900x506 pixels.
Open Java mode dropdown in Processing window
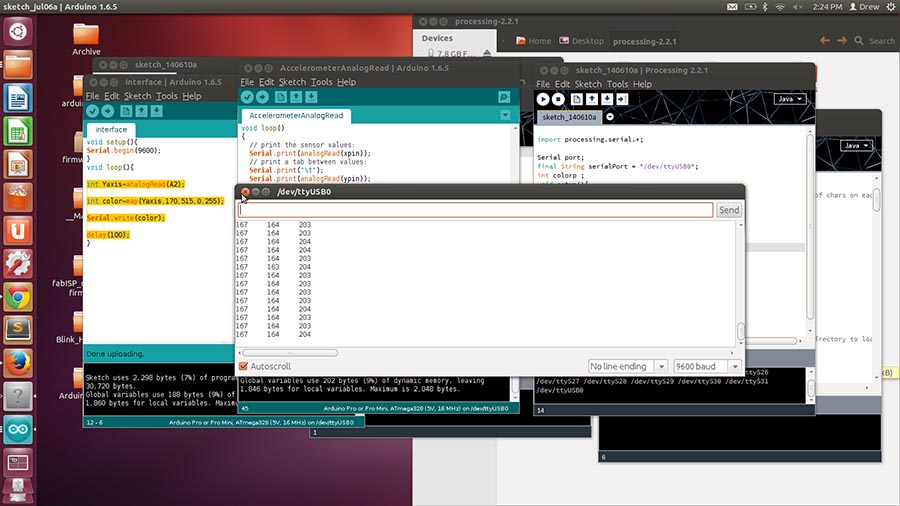coord(790,99)
